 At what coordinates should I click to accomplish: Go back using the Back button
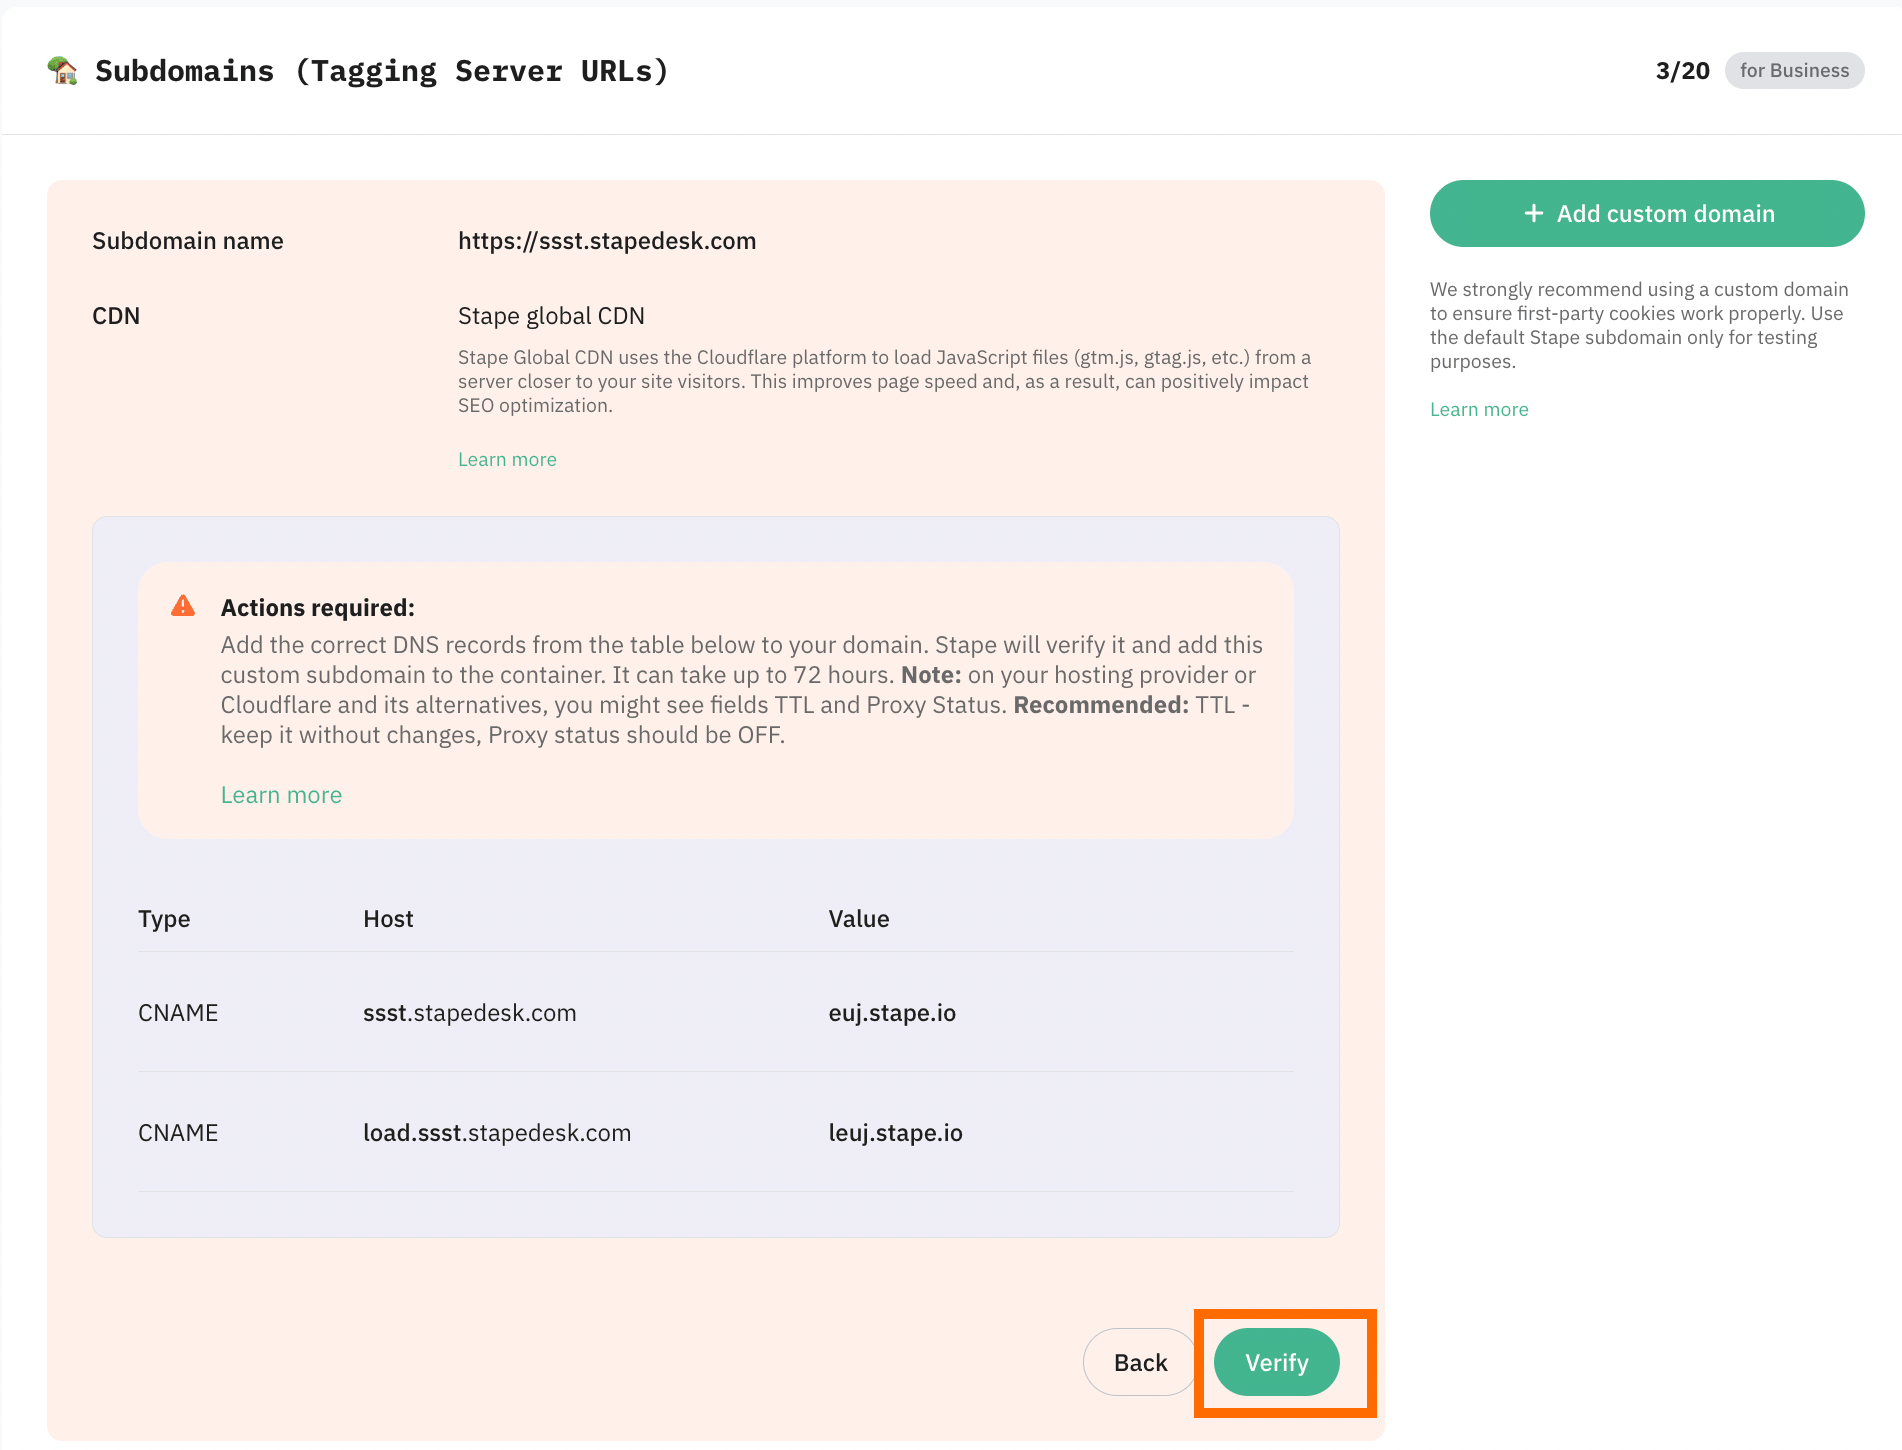point(1140,1362)
